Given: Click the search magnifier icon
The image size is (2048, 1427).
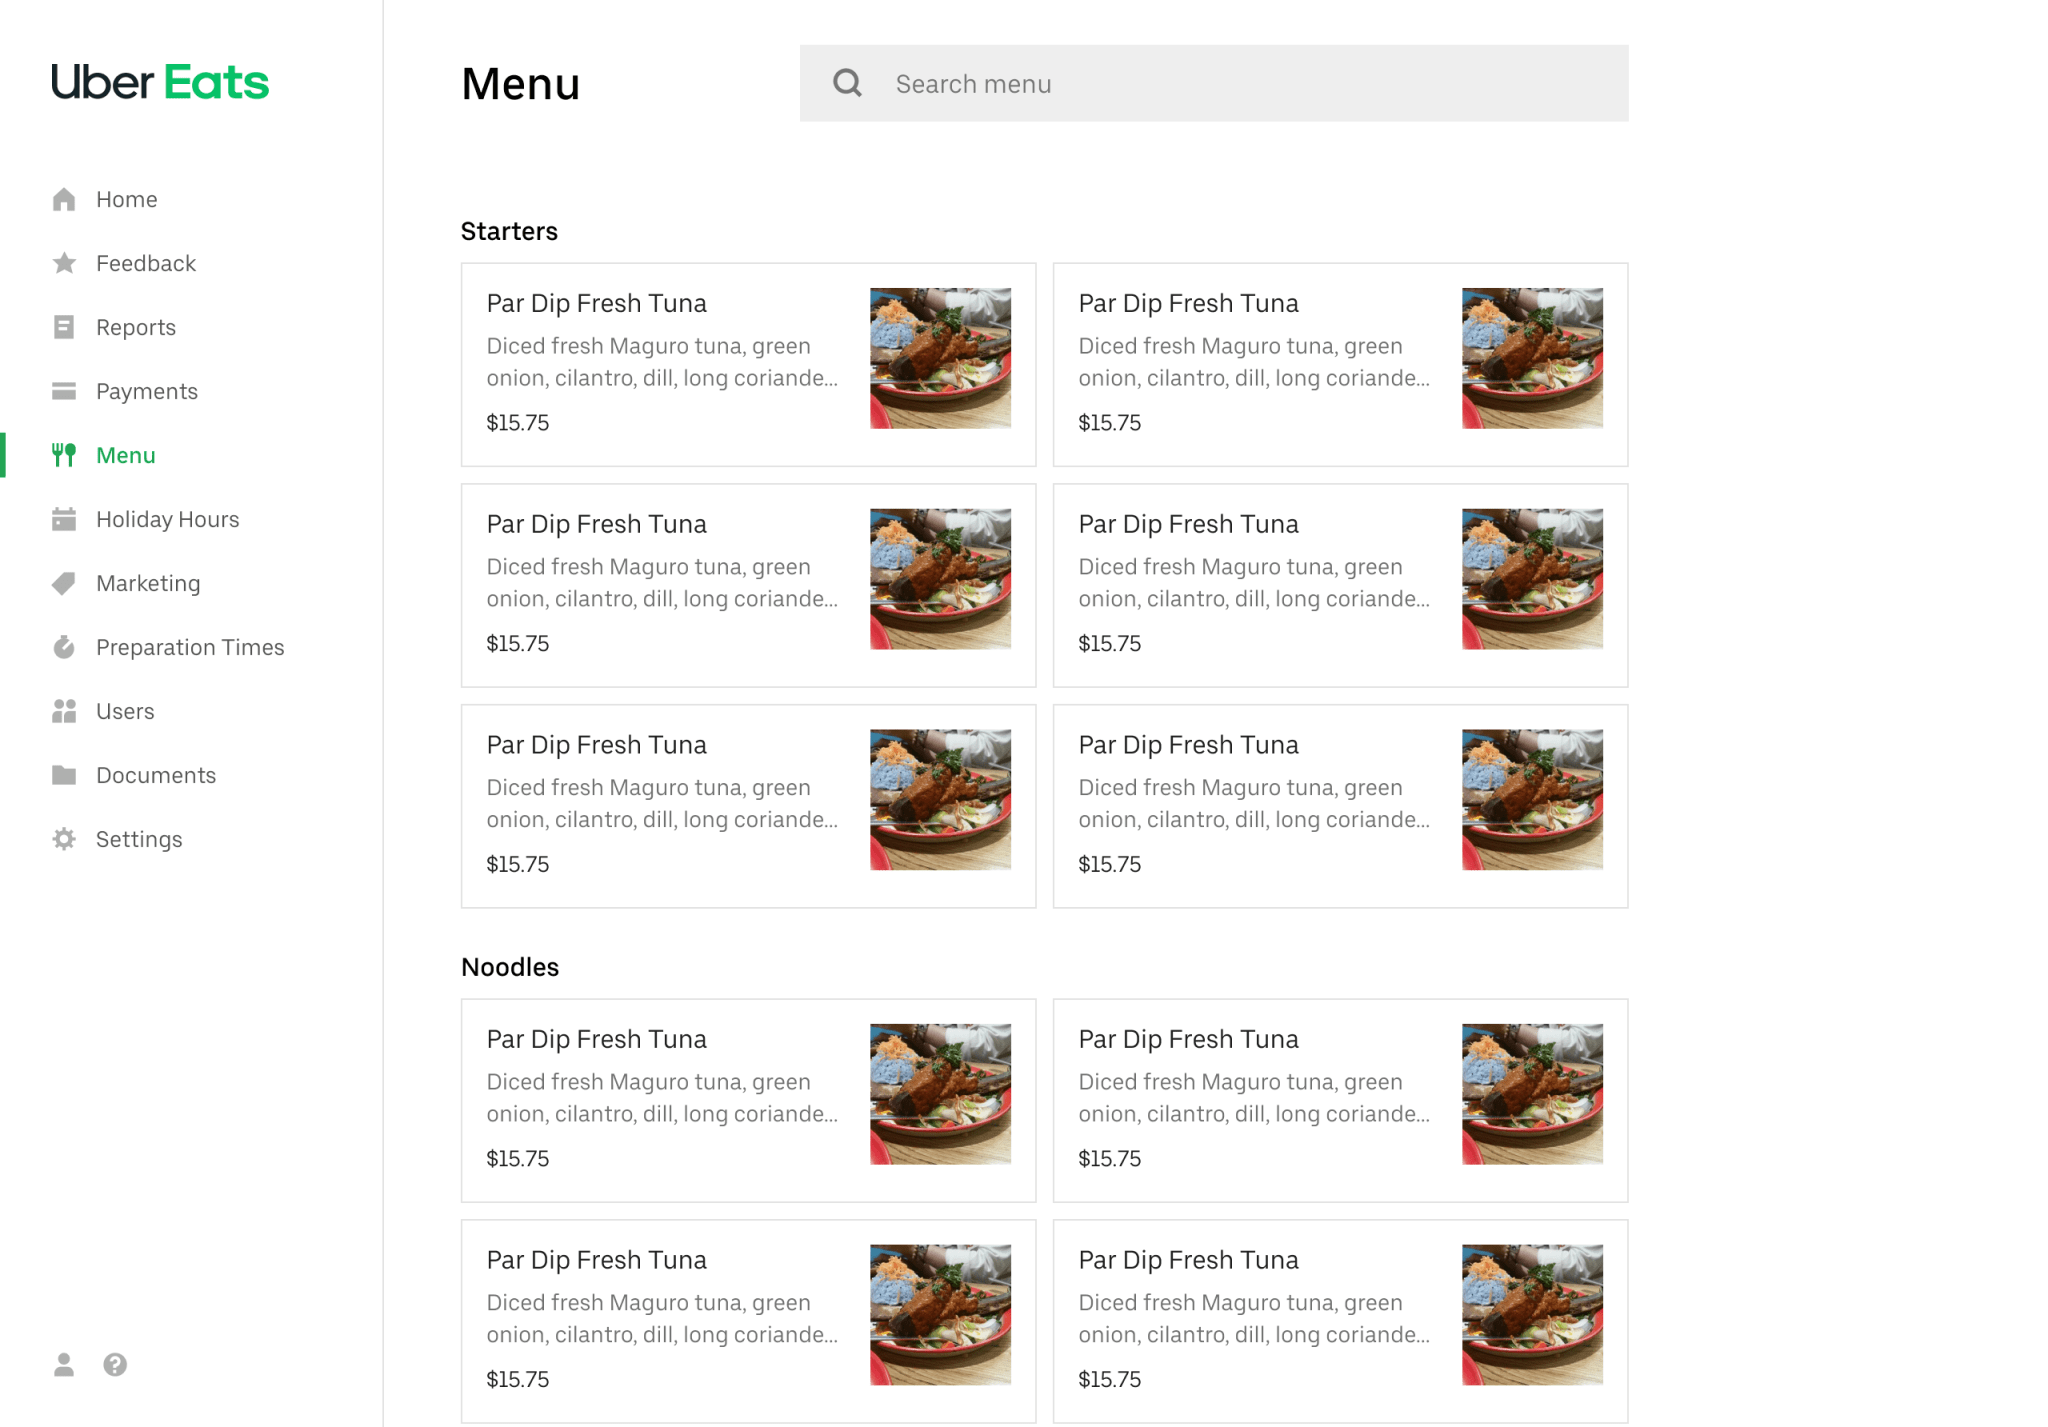Looking at the screenshot, I should 848,83.
